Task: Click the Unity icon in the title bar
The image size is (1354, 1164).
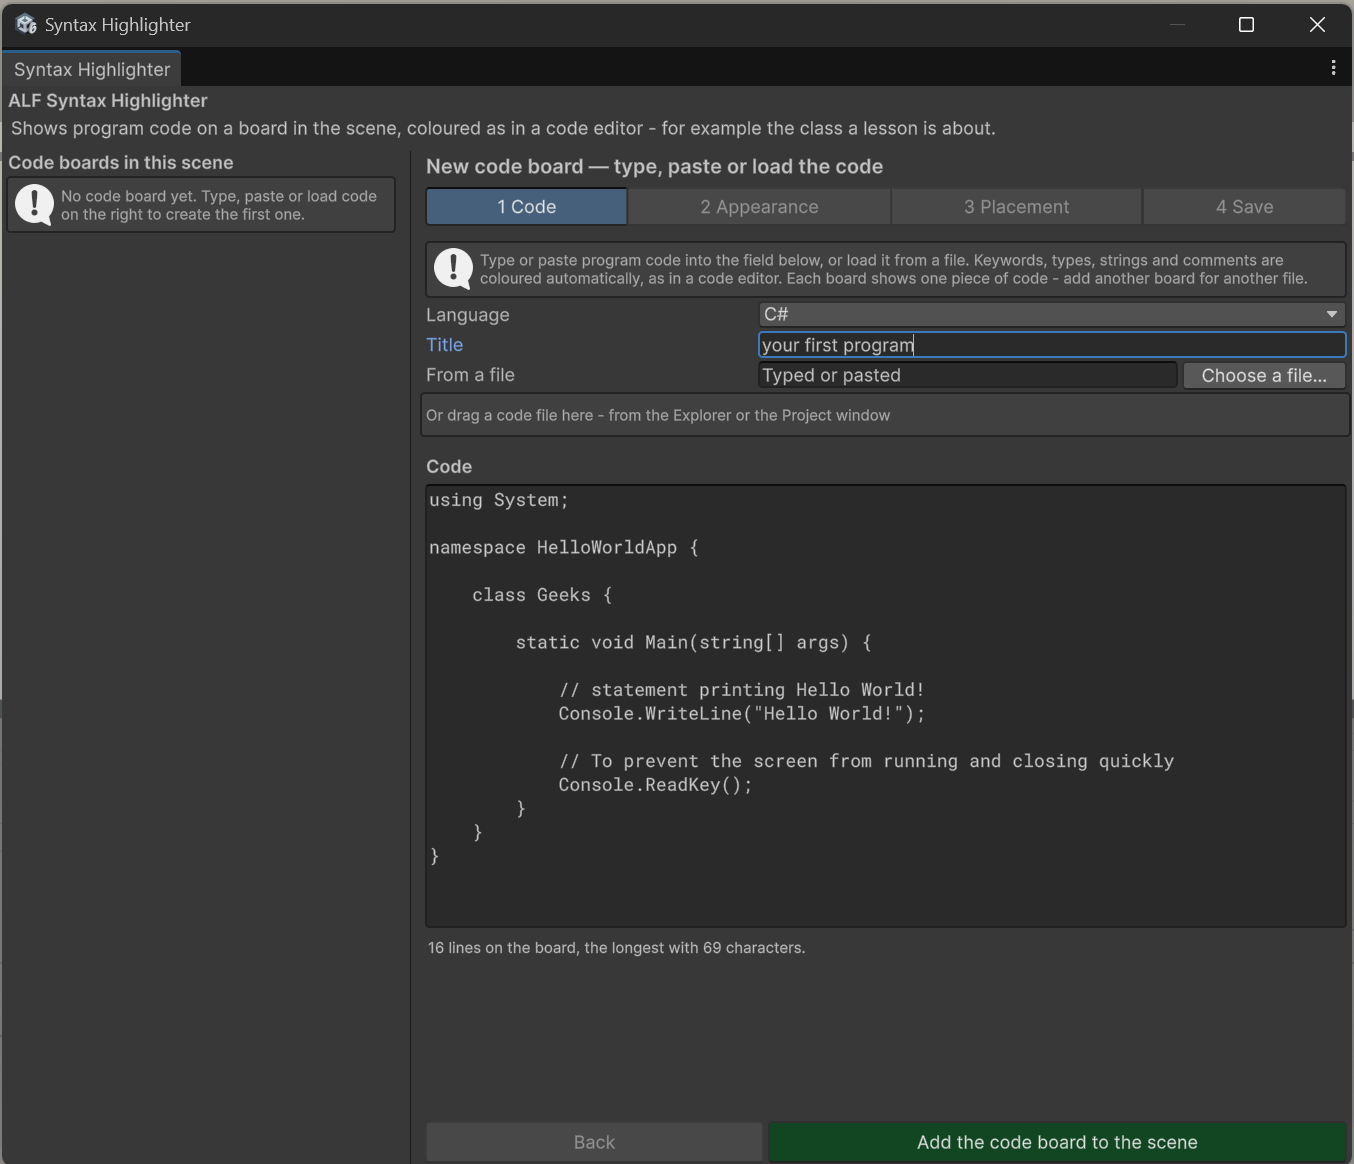Action: (26, 24)
